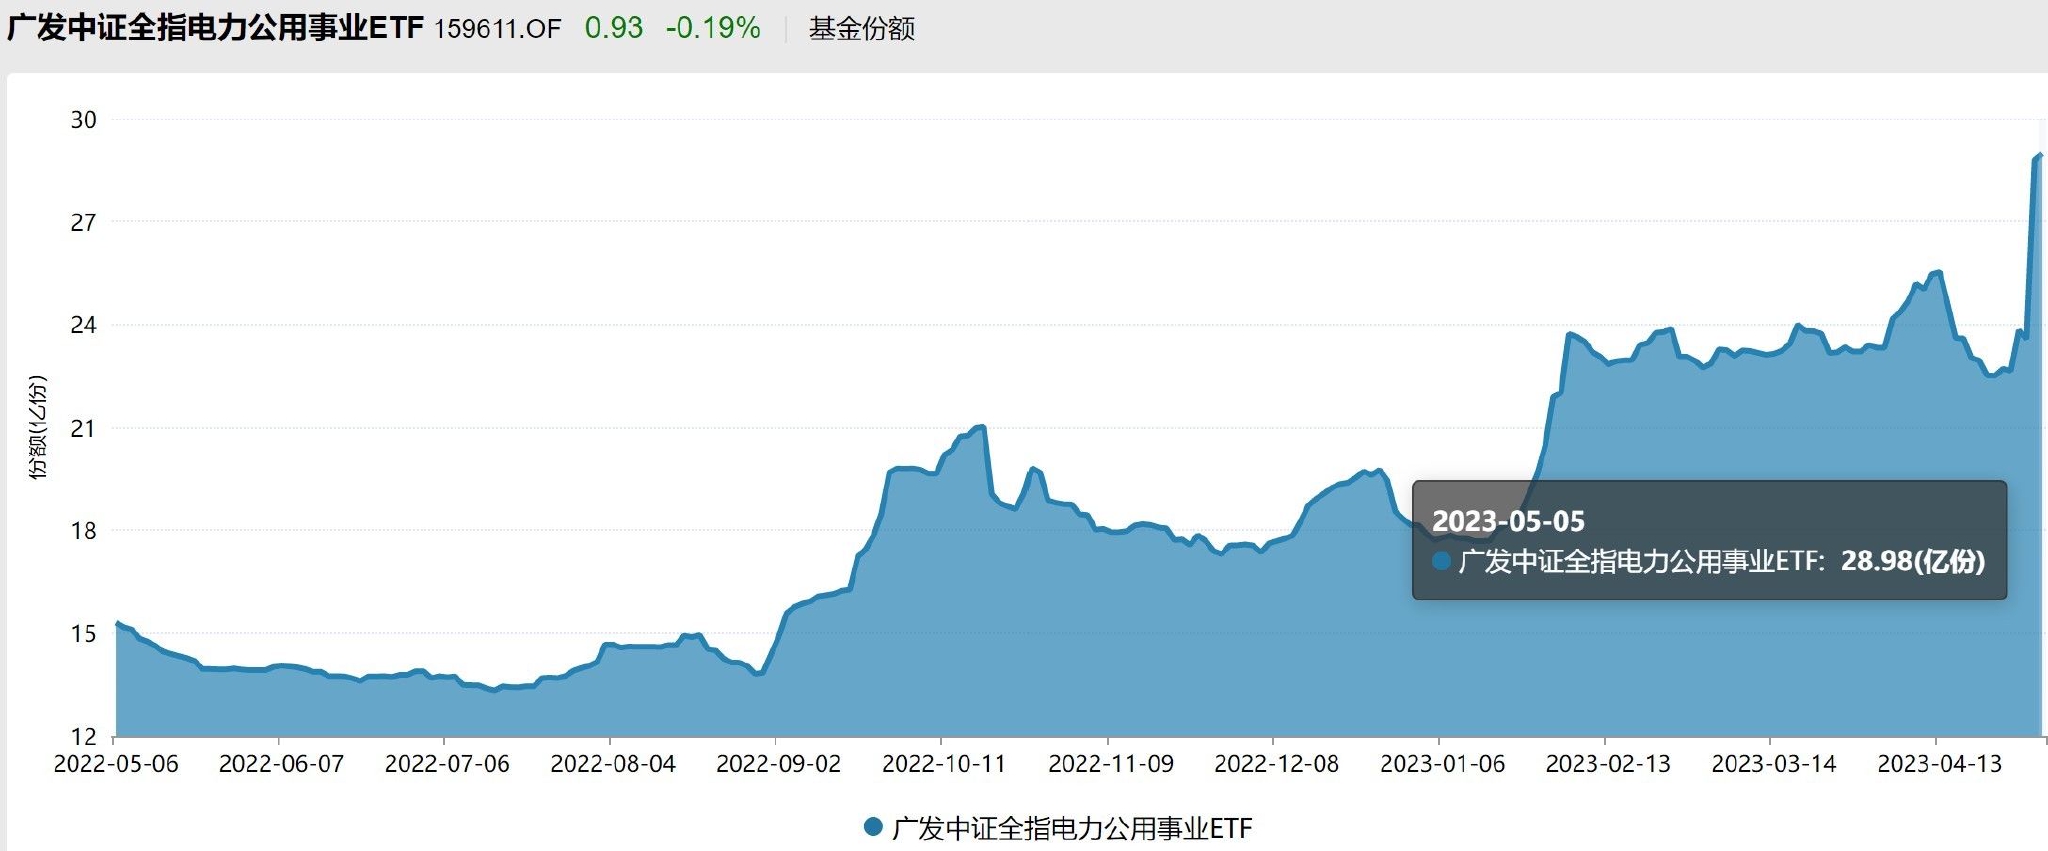Open the fund title 广发中证全指电力公用事业ETF in the header
This screenshot has height=851, width=2048.
(x=215, y=28)
